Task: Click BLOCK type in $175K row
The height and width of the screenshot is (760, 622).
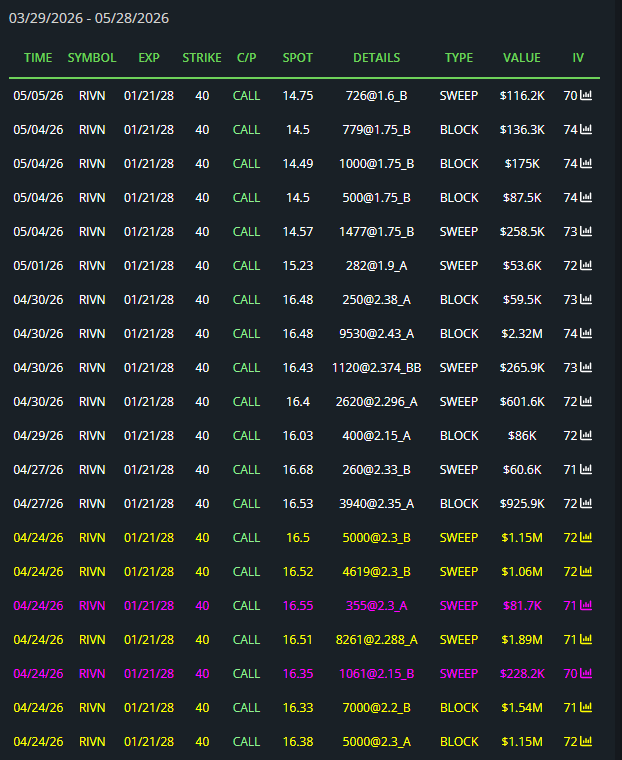Action: point(459,163)
